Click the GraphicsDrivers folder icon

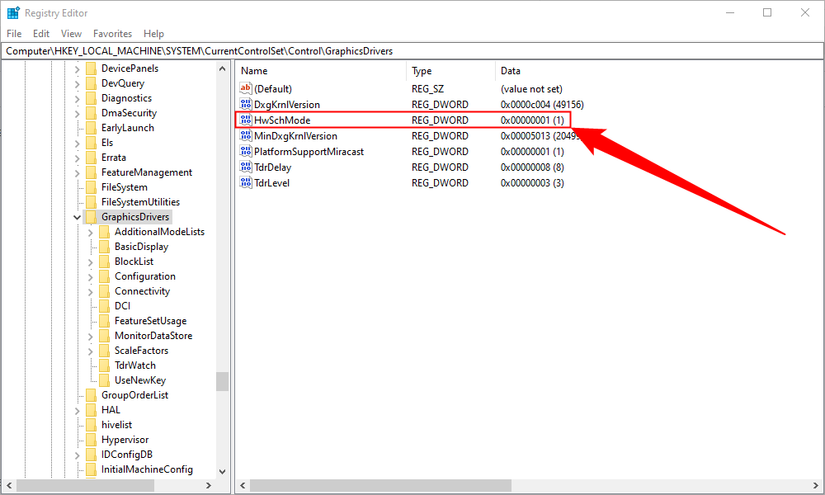[x=91, y=217]
